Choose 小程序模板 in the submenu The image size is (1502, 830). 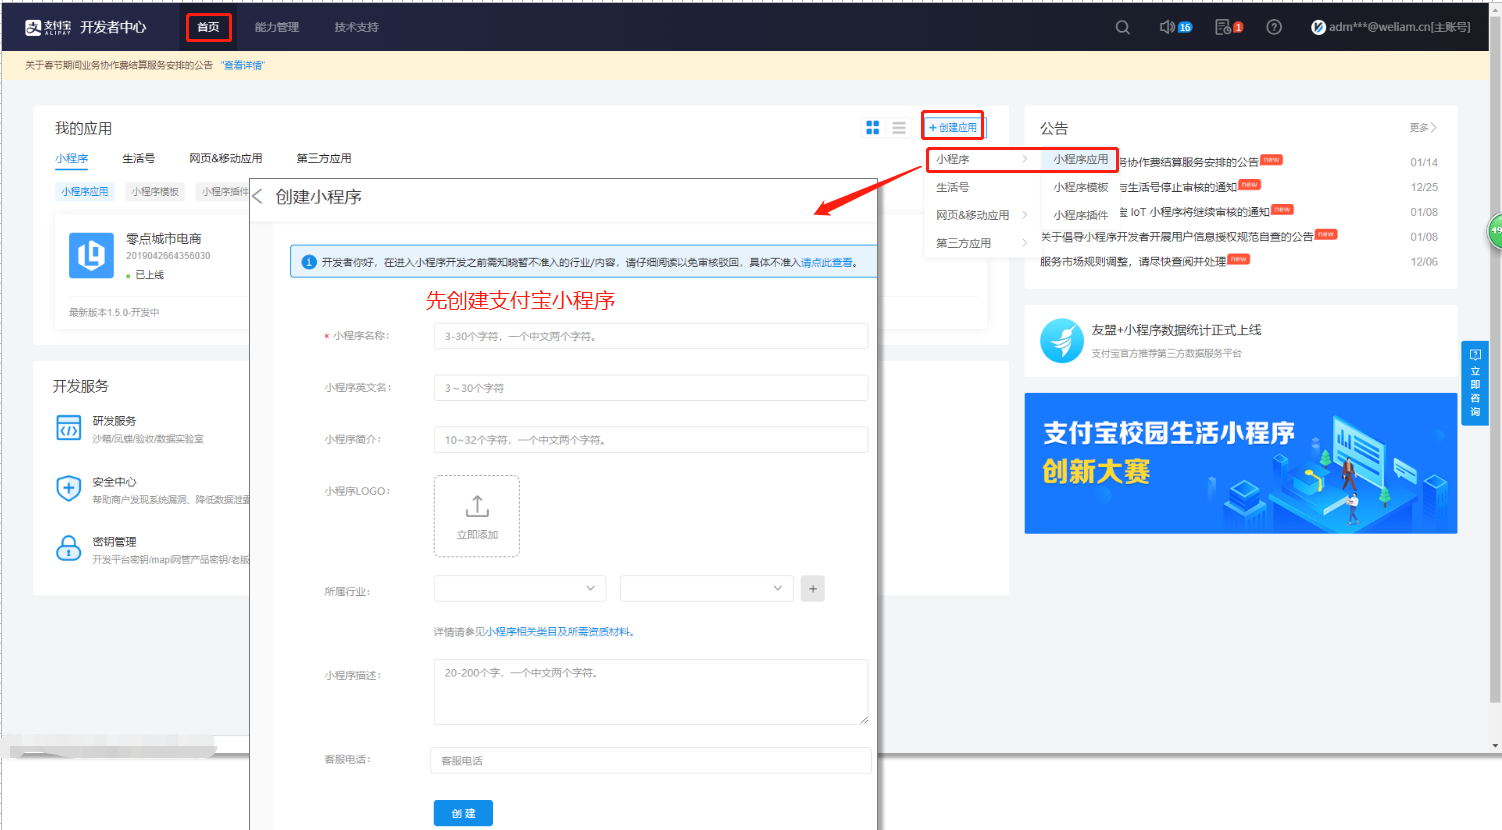(x=1081, y=187)
